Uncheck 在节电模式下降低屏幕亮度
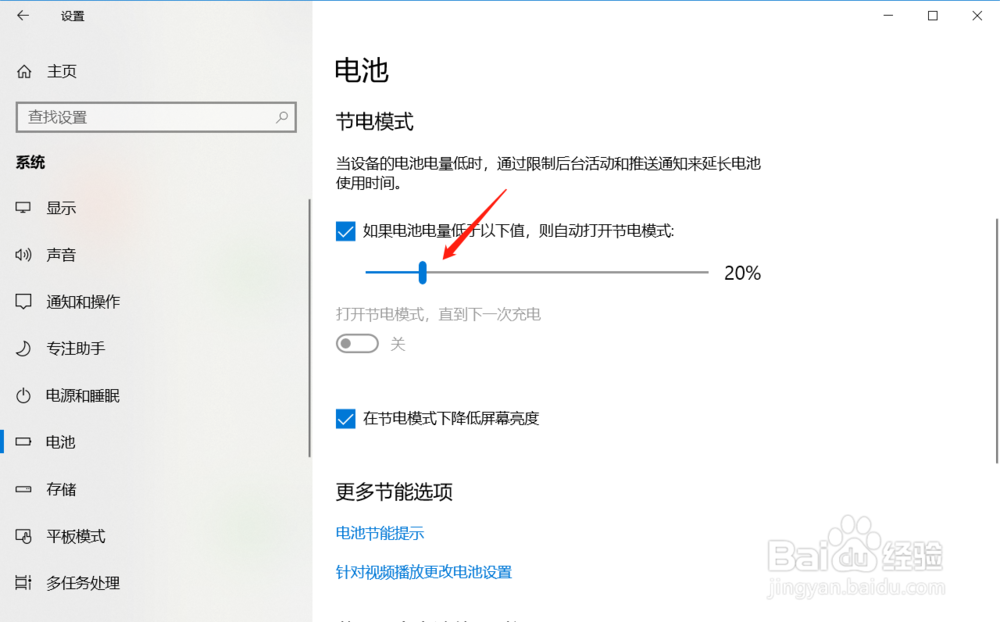 click(x=345, y=418)
